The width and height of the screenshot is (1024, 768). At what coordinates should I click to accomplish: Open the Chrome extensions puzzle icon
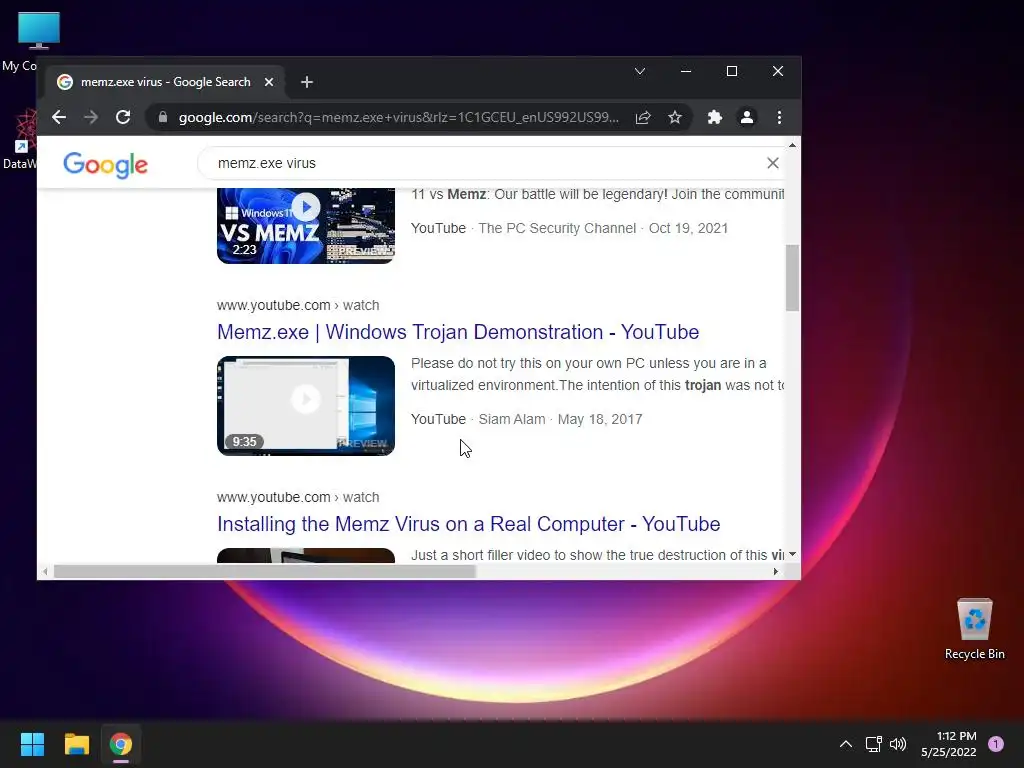coord(714,118)
